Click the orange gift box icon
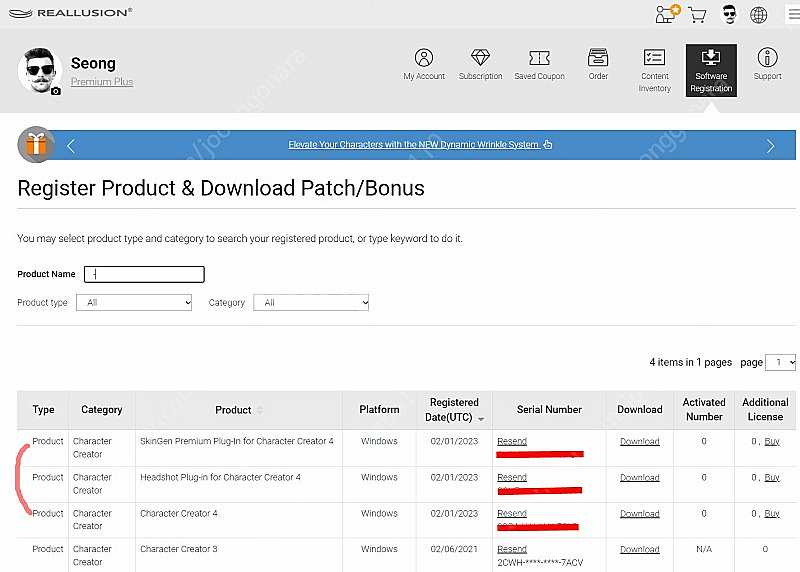Screen dimensions: 800x572 tap(36, 144)
